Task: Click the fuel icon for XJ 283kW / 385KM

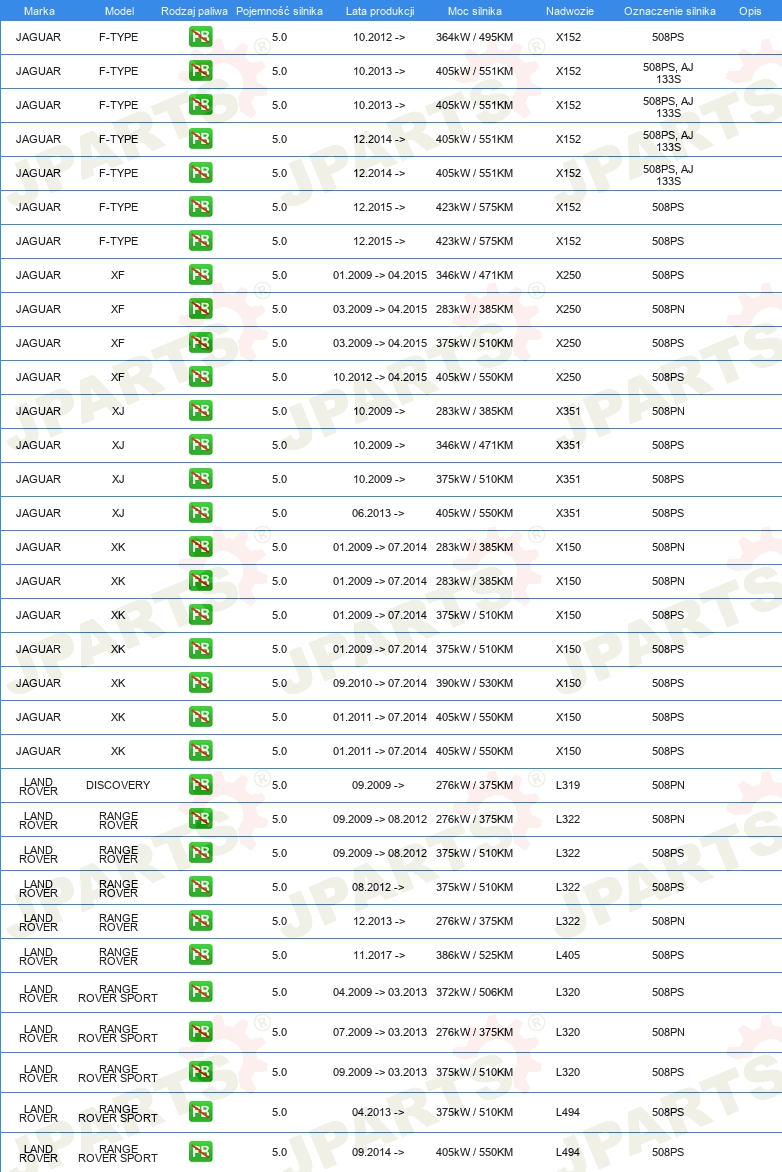Action: coord(200,411)
